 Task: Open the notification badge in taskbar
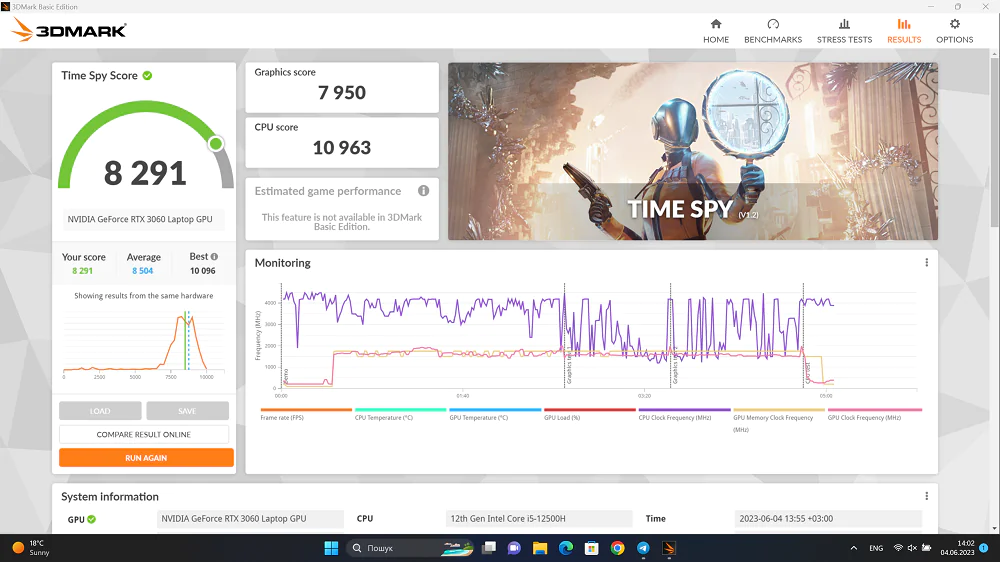pos(984,548)
